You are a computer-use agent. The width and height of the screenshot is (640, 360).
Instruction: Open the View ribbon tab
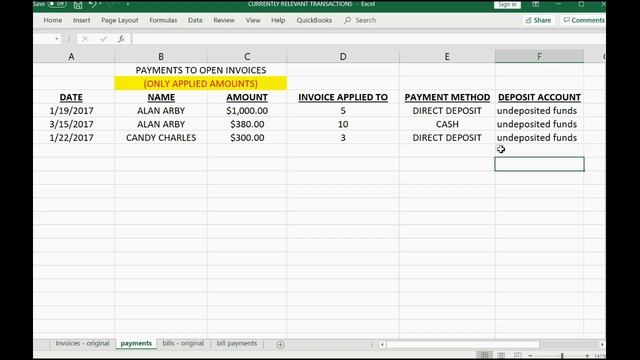tap(253, 20)
